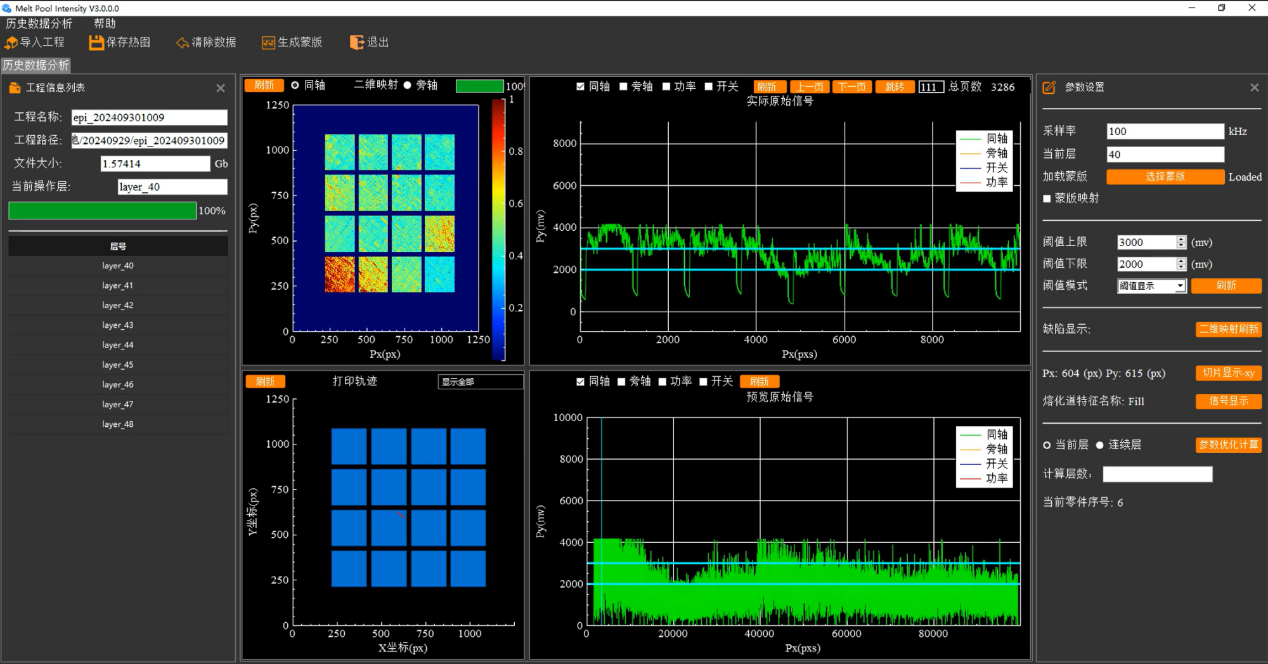
Task: Click the 文件大小 field showing 1.57414
Action: pyautogui.click(x=155, y=164)
